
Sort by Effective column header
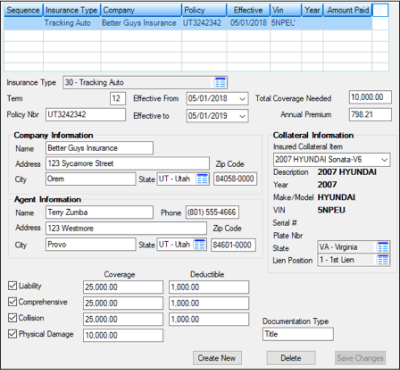pyautogui.click(x=248, y=10)
